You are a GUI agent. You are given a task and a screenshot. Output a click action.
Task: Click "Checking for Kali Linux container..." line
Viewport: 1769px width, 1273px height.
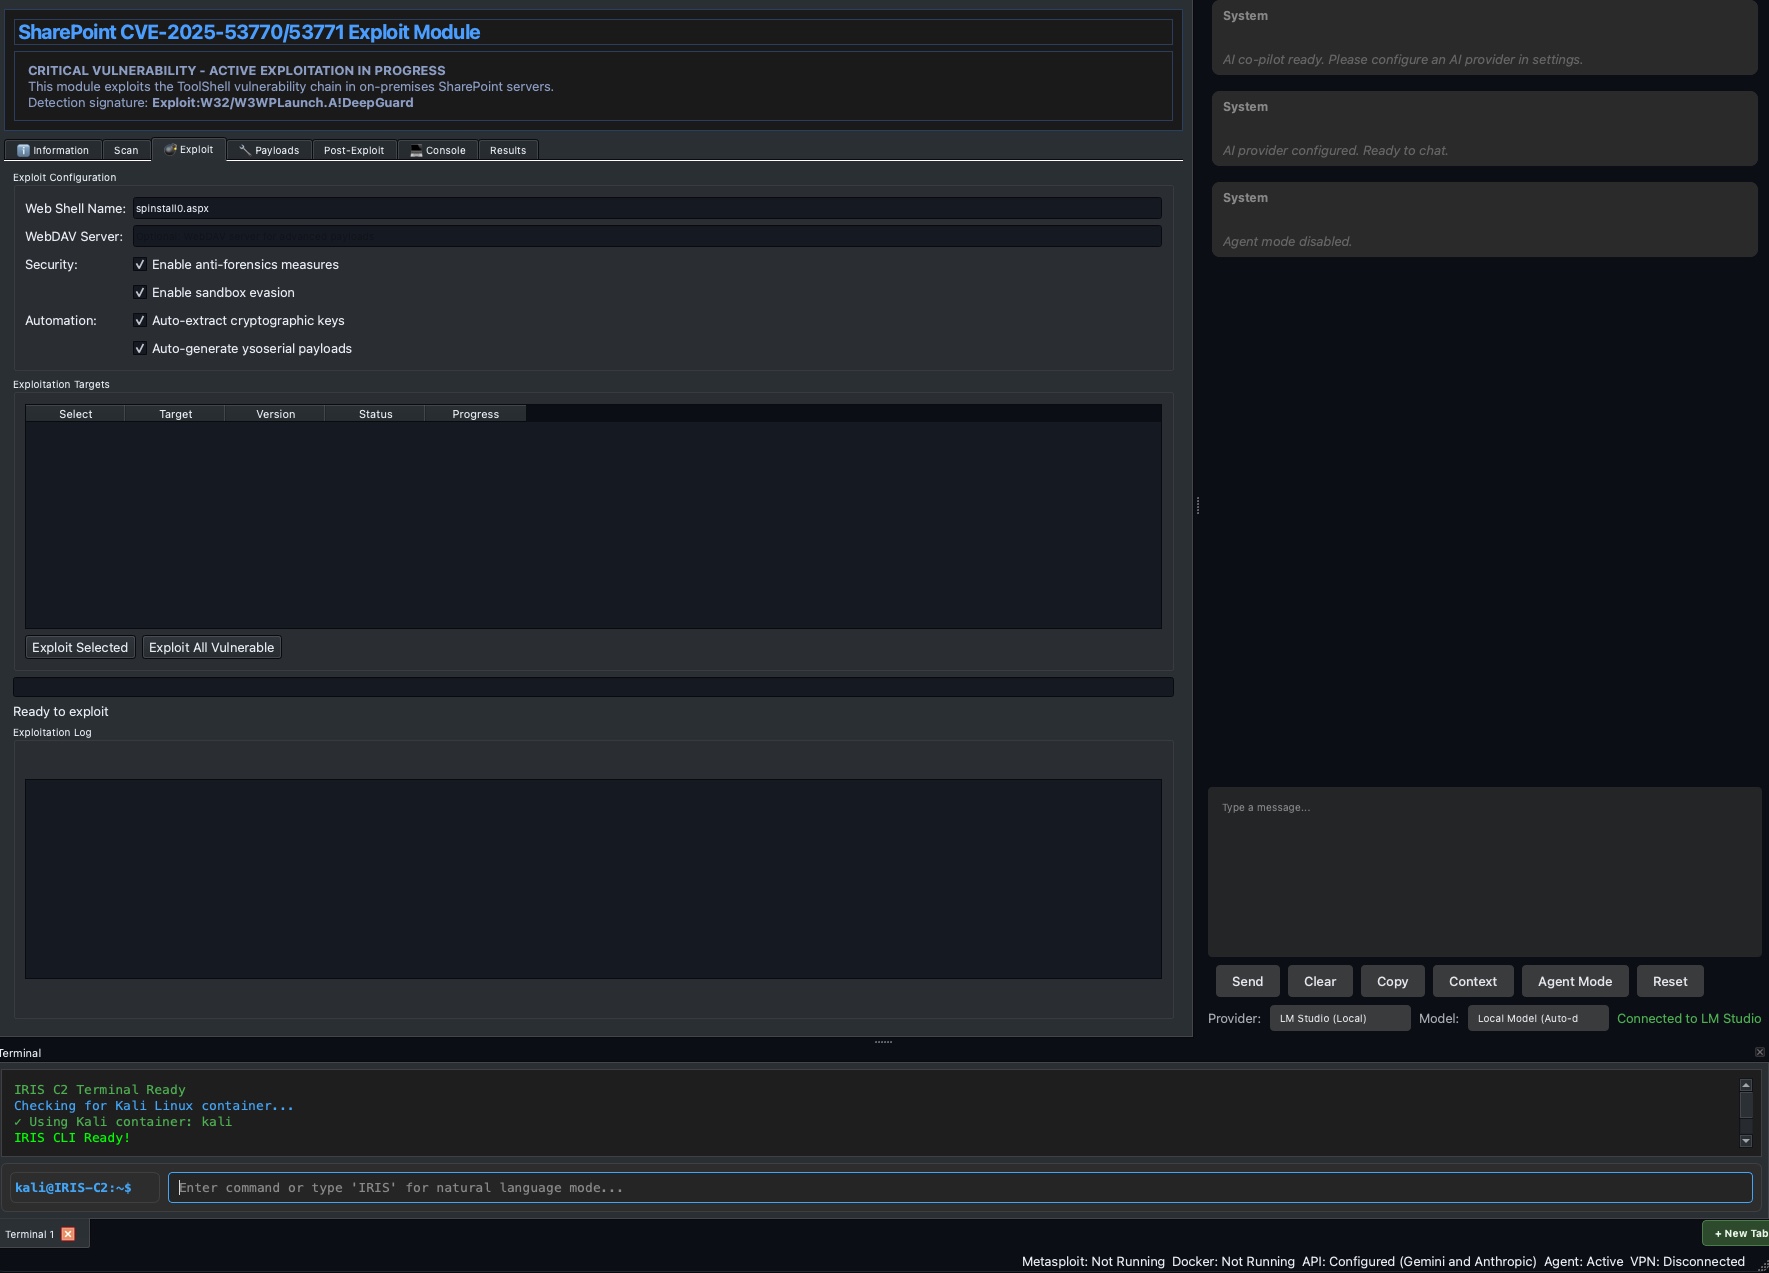[x=154, y=1106]
